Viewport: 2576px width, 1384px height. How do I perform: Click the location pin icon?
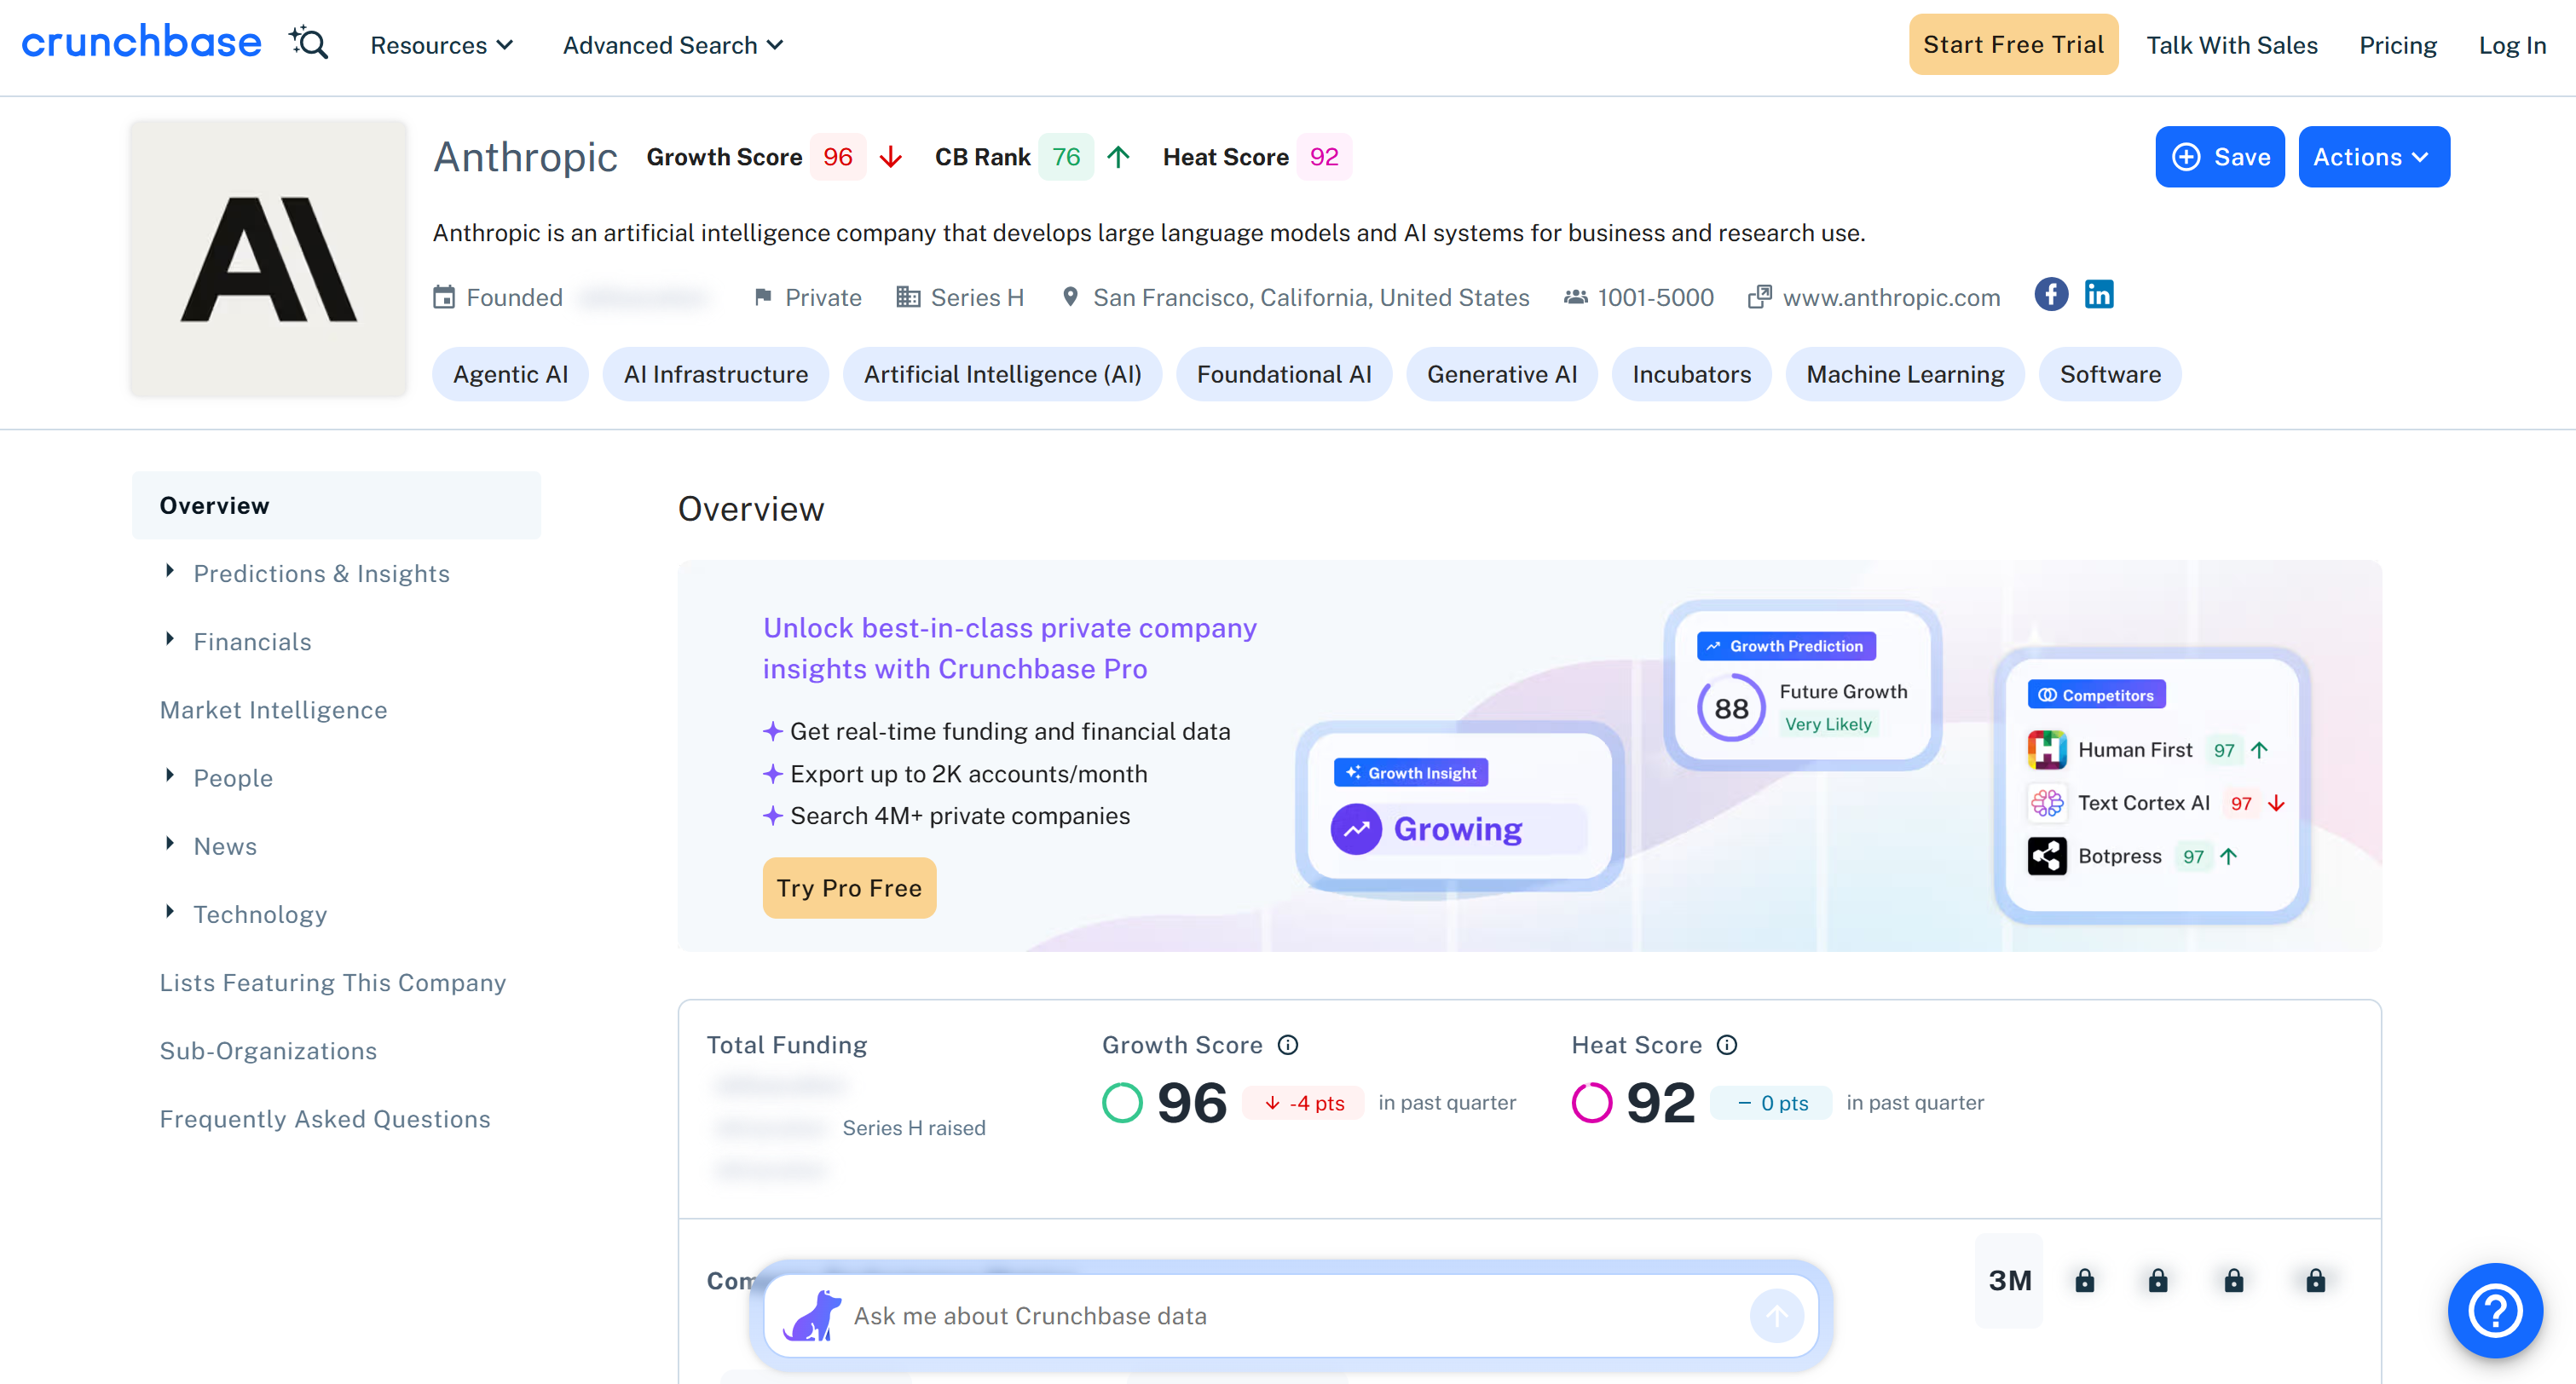[x=1070, y=298]
